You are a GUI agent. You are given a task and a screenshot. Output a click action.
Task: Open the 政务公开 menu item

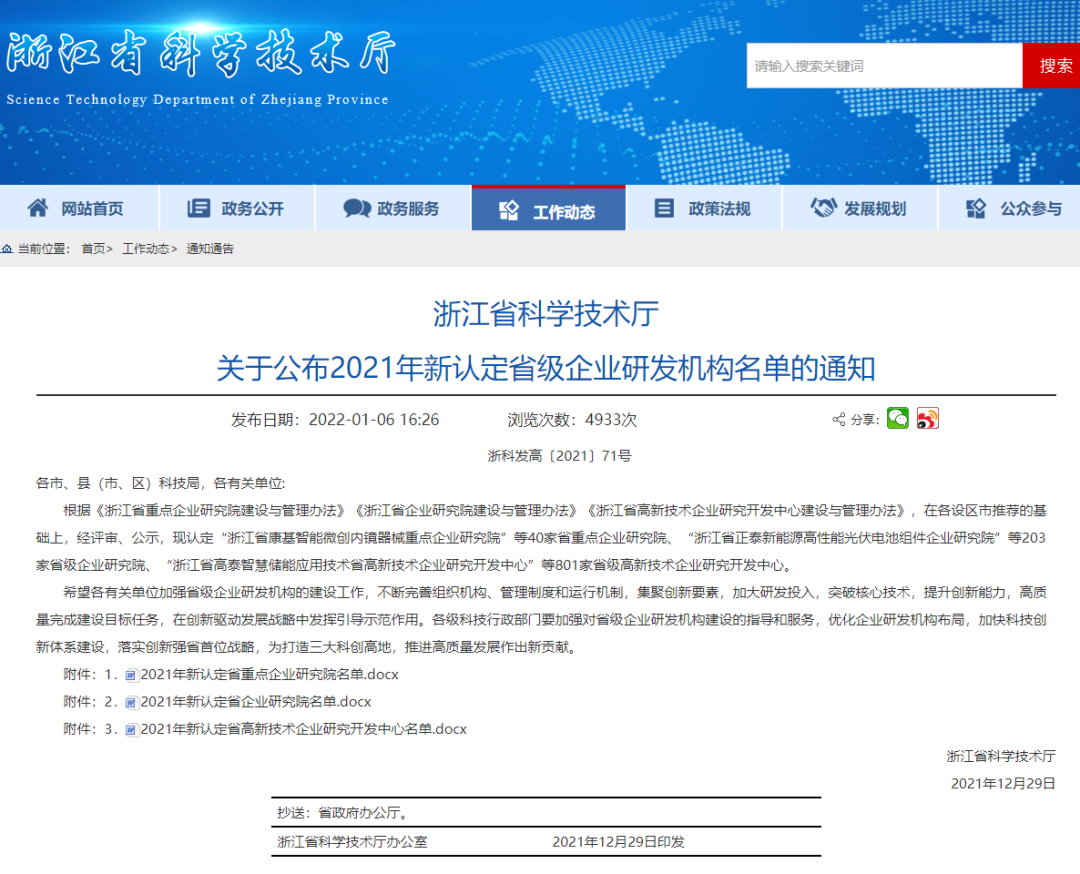[x=237, y=208]
